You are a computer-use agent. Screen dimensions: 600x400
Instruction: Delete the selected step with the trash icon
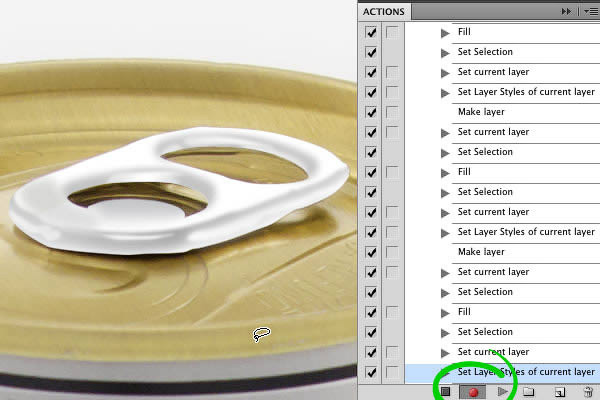coord(589,392)
